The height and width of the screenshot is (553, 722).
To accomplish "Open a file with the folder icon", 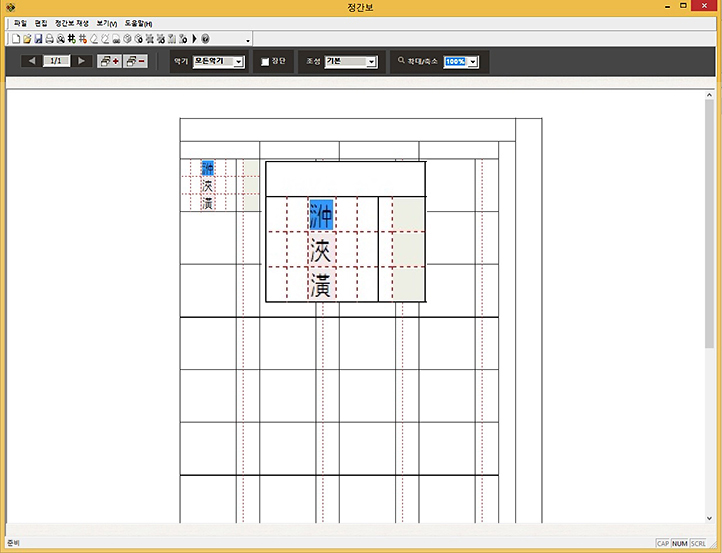I will 27,39.
